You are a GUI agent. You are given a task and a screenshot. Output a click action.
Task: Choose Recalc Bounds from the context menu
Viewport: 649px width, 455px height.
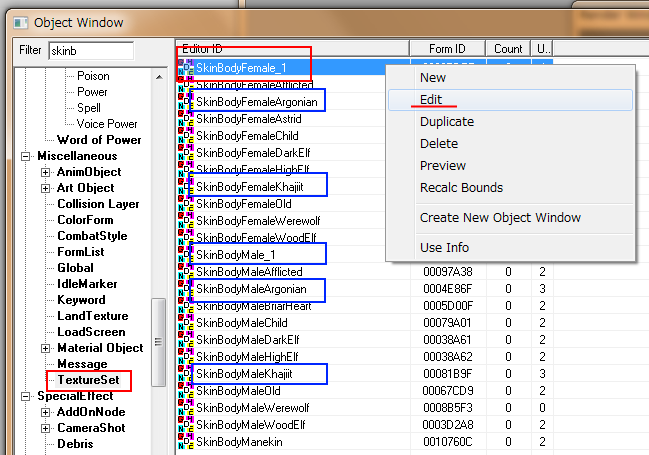coord(510,188)
